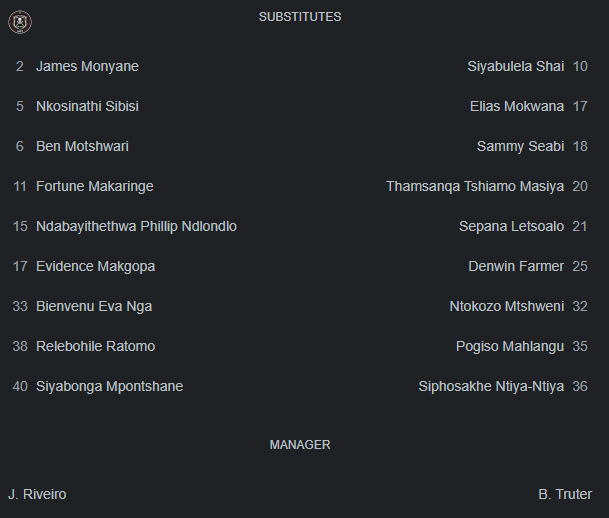Open Bienvenu Eva Nga's profile
Image resolution: width=609 pixels, height=518 pixels.
pyautogui.click(x=94, y=307)
